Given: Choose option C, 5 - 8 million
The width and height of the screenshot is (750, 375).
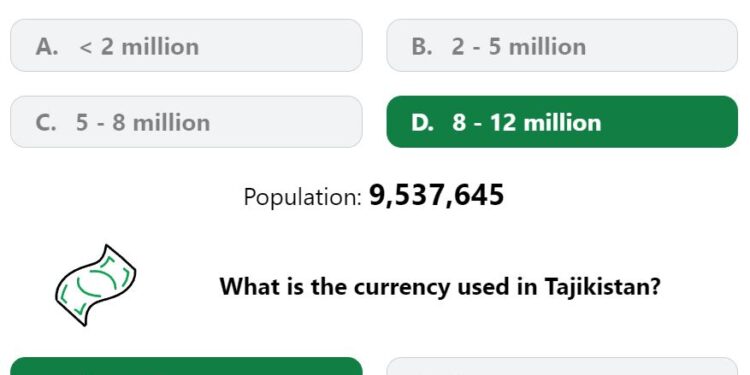Looking at the screenshot, I should pyautogui.click(x=186, y=122).
